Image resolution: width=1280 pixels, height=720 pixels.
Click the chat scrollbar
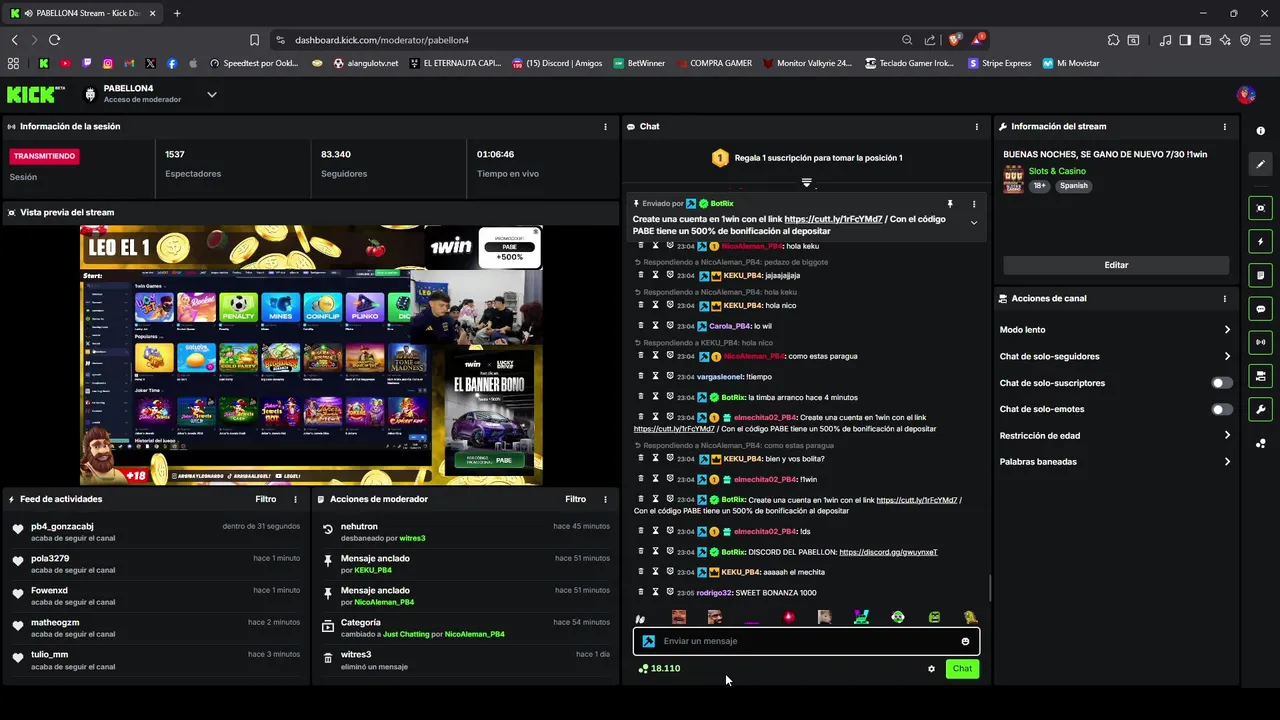tap(991, 588)
